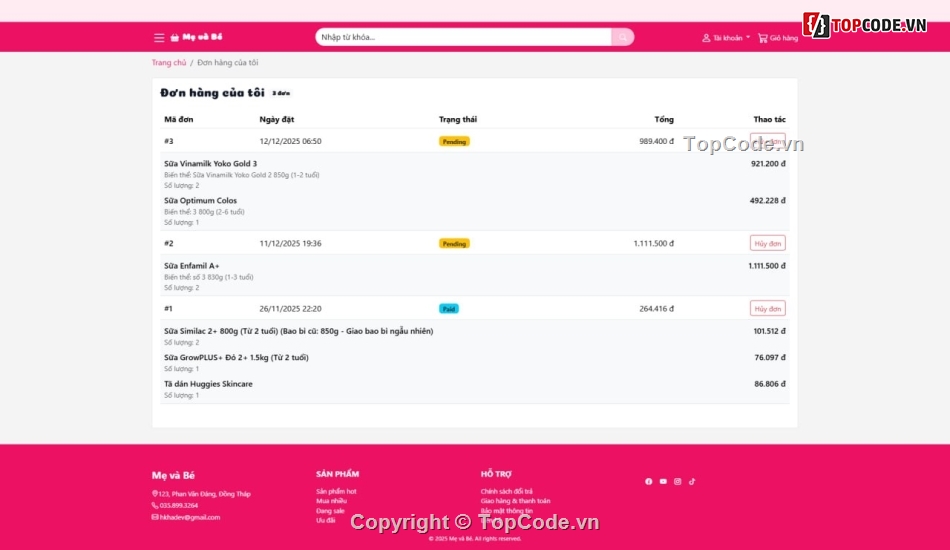Open Ưu đãi footer link
The width and height of the screenshot is (950, 550).
pos(325,520)
